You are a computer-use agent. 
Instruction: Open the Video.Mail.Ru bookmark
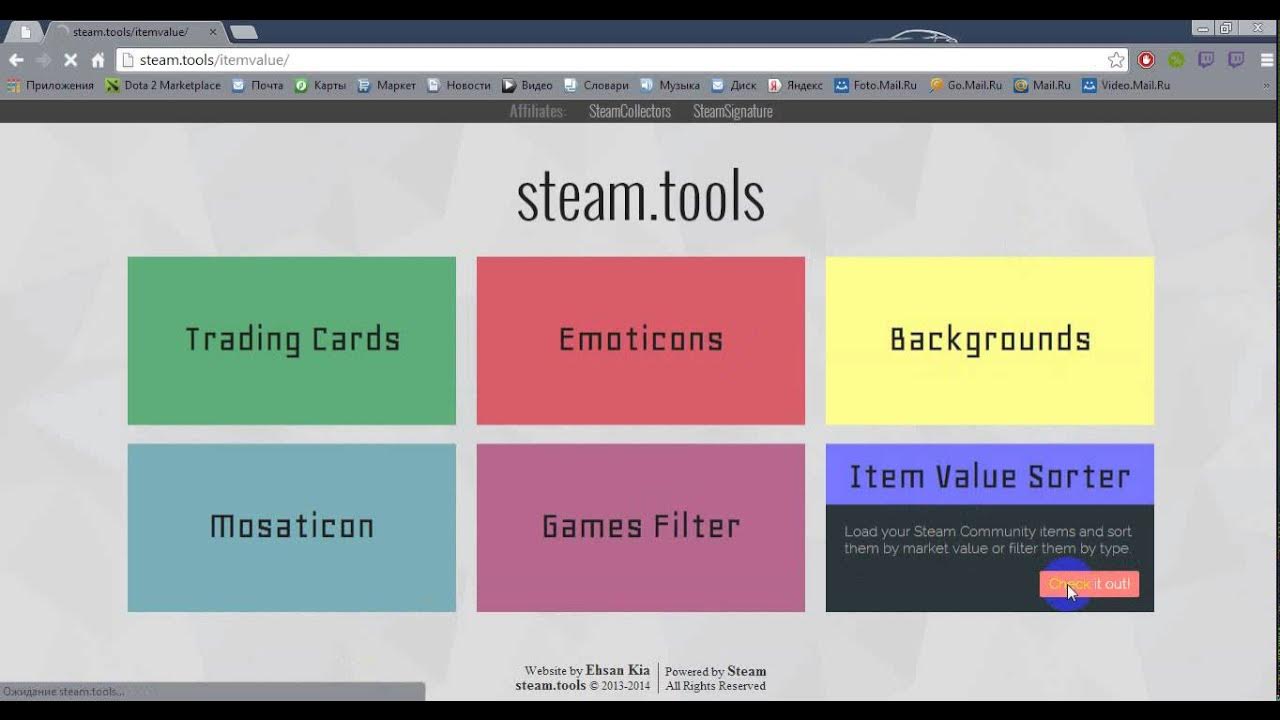click(x=1126, y=85)
